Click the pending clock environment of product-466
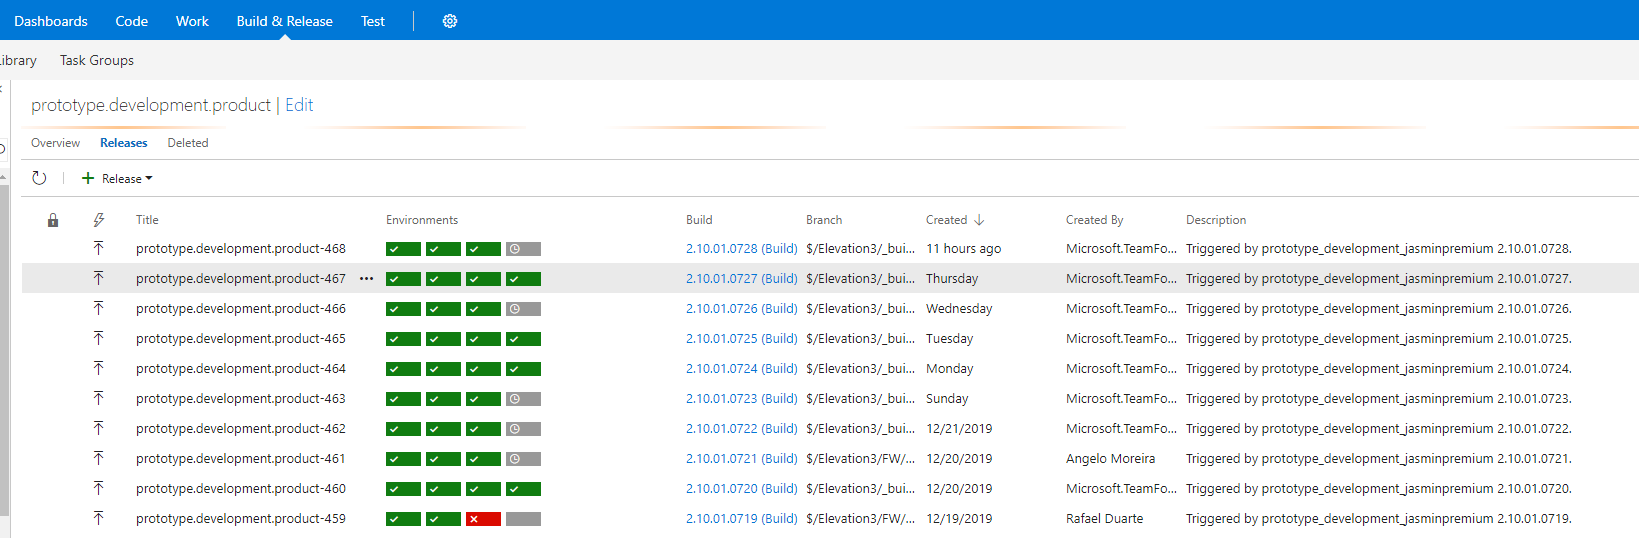 [523, 309]
